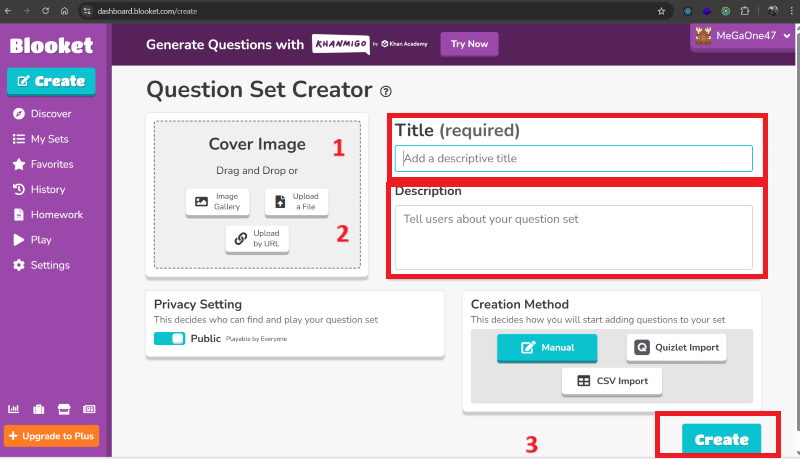Click Upgrade to Plus button

pyautogui.click(x=52, y=436)
